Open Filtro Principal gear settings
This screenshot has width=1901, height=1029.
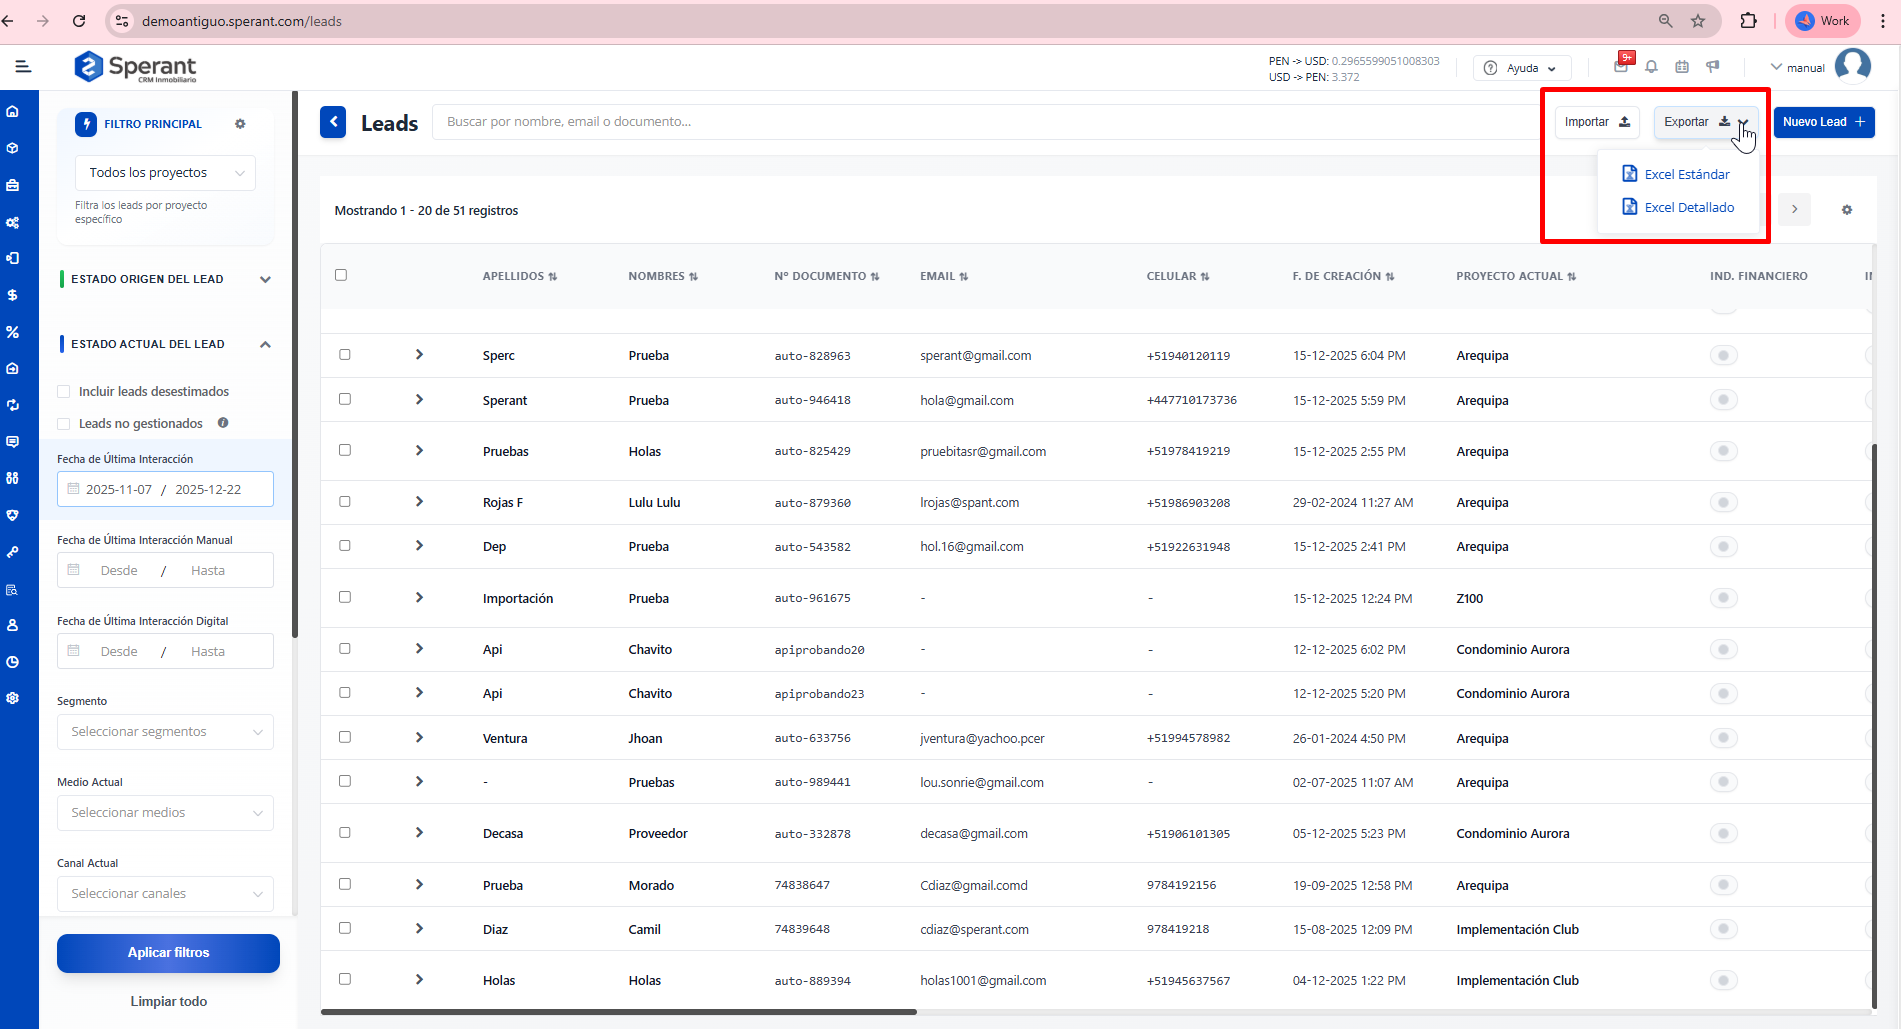tap(240, 124)
